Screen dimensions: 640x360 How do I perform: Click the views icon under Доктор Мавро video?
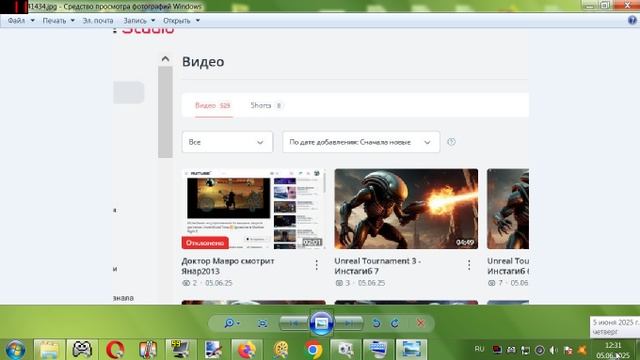[186, 283]
